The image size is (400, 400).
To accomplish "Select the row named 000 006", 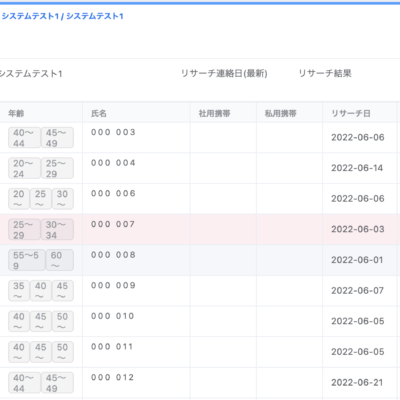I will (x=200, y=199).
